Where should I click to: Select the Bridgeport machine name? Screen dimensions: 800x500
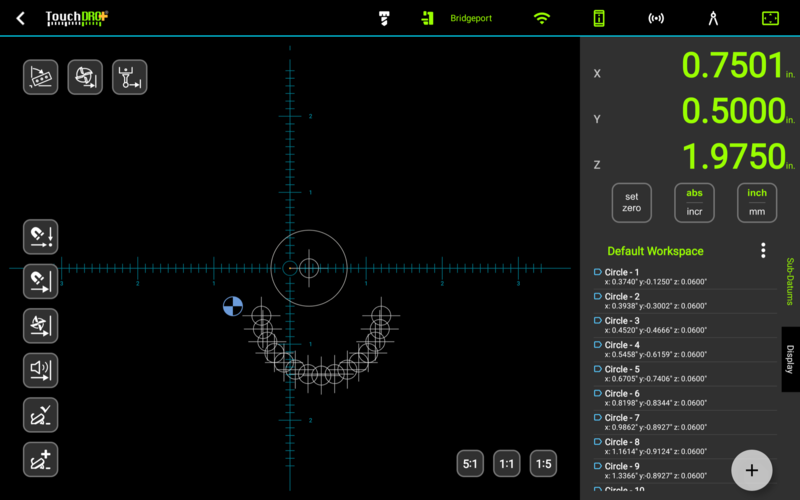pyautogui.click(x=471, y=18)
